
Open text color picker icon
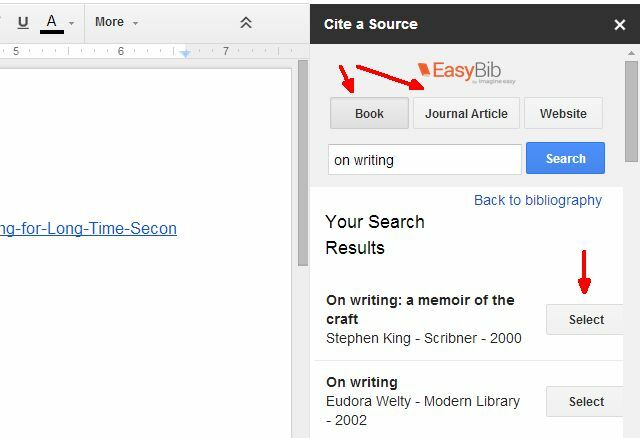tap(51, 23)
